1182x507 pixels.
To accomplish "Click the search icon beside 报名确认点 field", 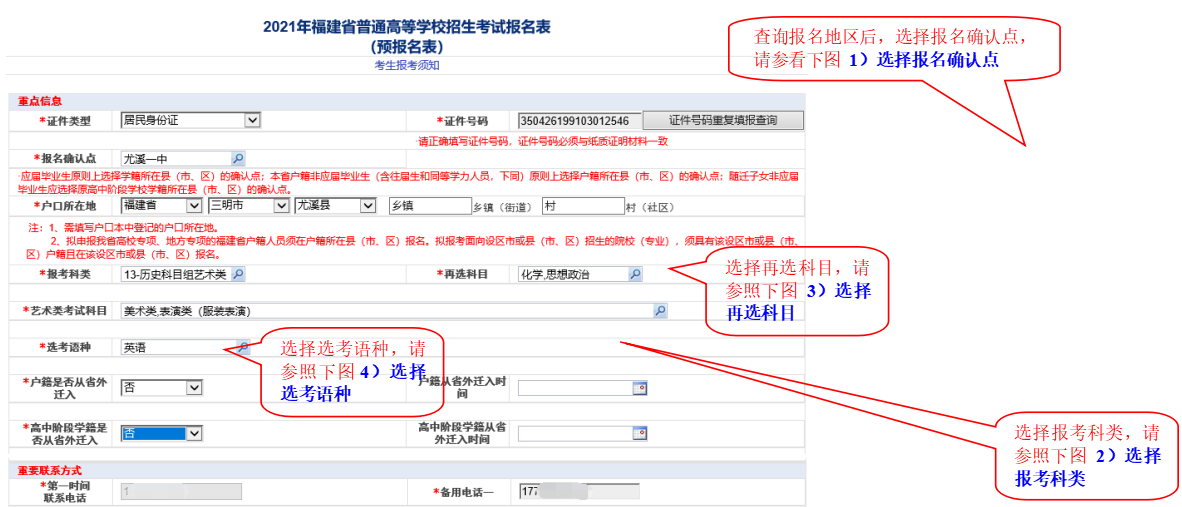I will pyautogui.click(x=237, y=158).
